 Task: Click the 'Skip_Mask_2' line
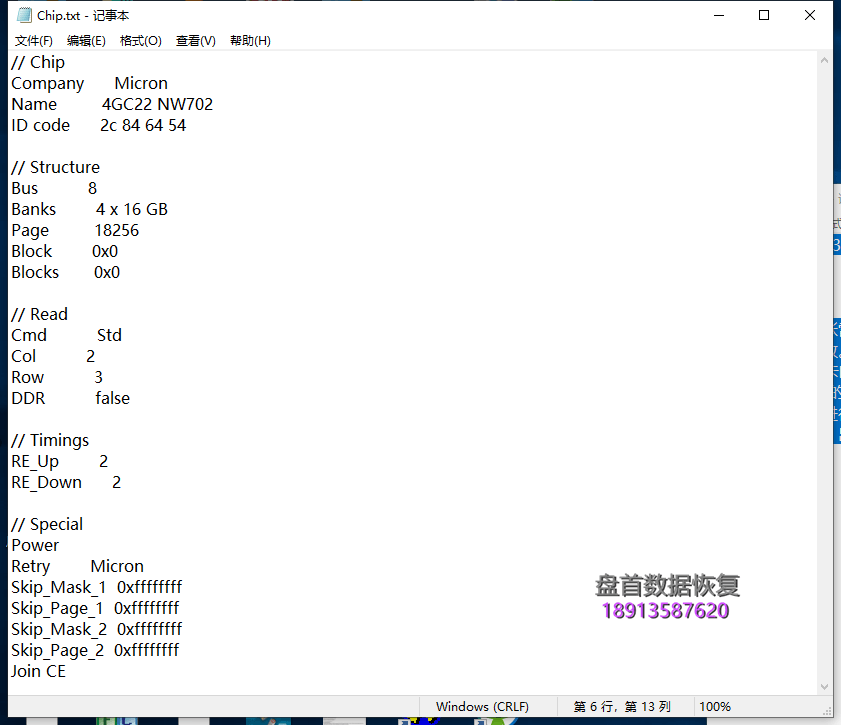pyautogui.click(x=97, y=629)
